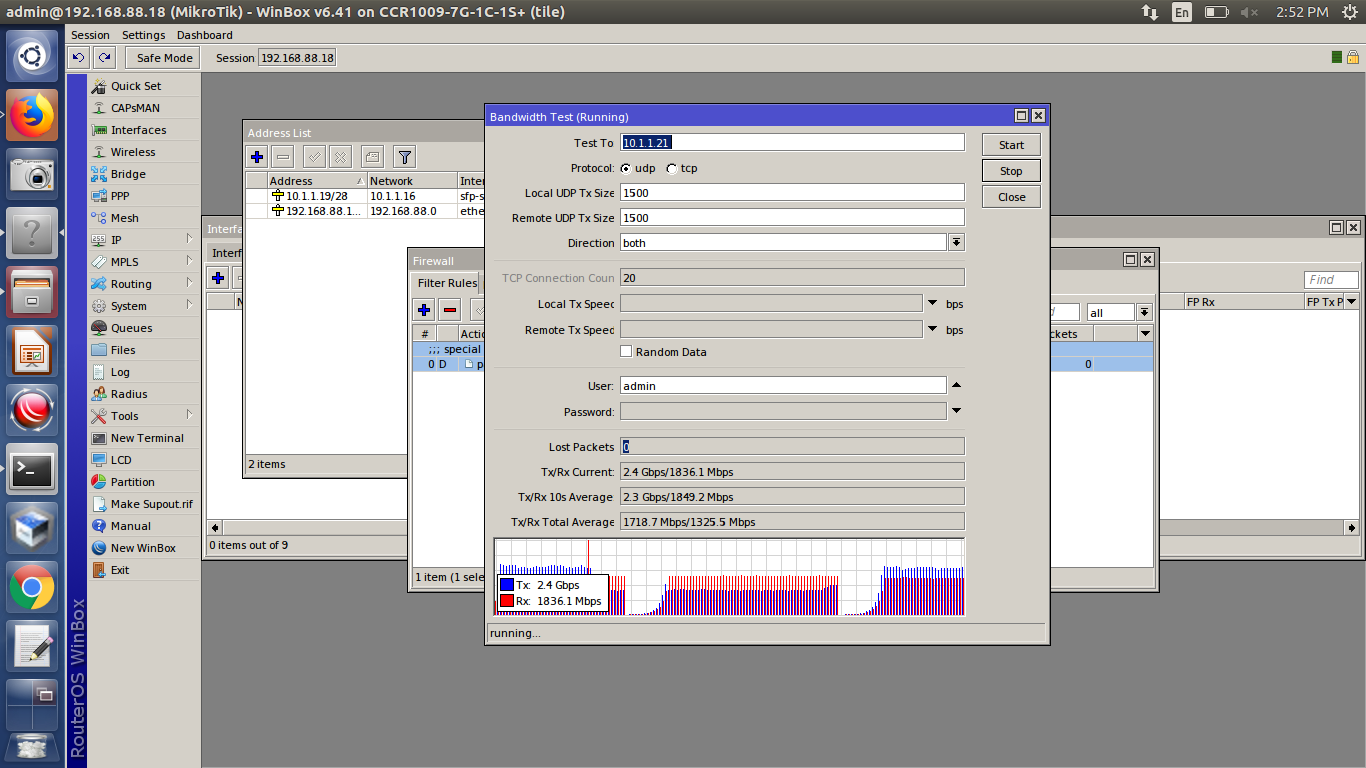Enable the Random Data checkbox
Image resolution: width=1366 pixels, height=768 pixels.
626,352
